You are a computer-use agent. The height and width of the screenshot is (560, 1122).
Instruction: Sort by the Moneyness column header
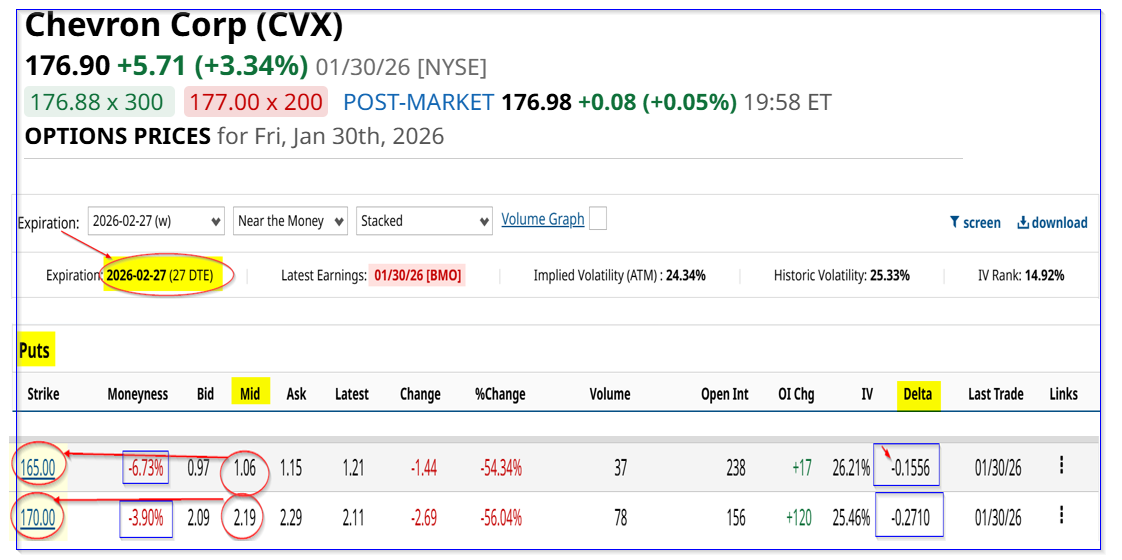click(138, 394)
